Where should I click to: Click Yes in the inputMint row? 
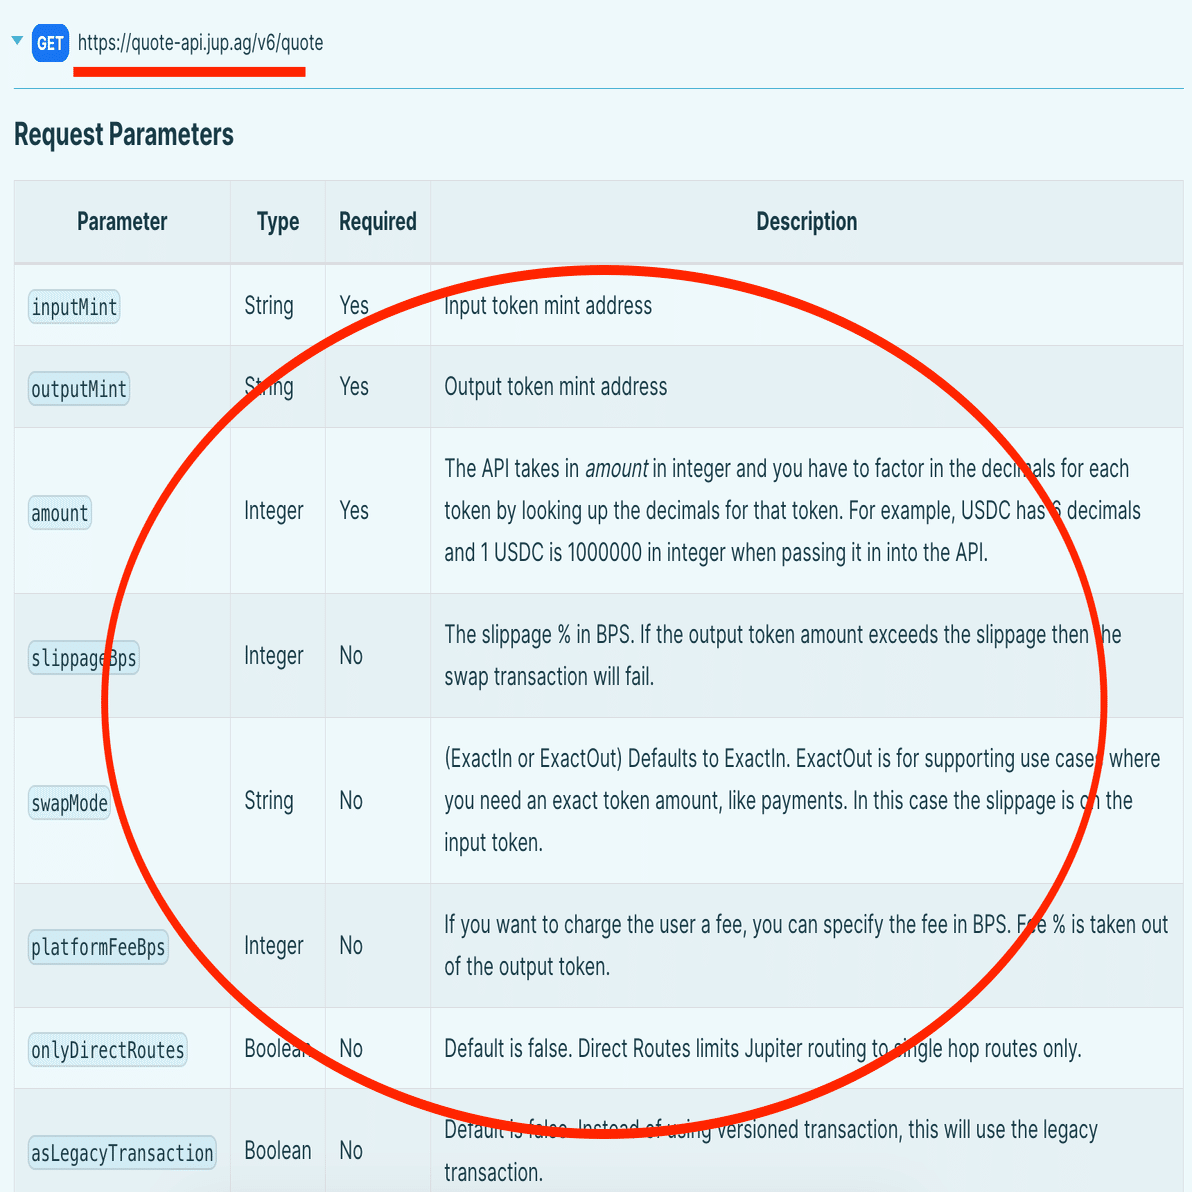[354, 306]
